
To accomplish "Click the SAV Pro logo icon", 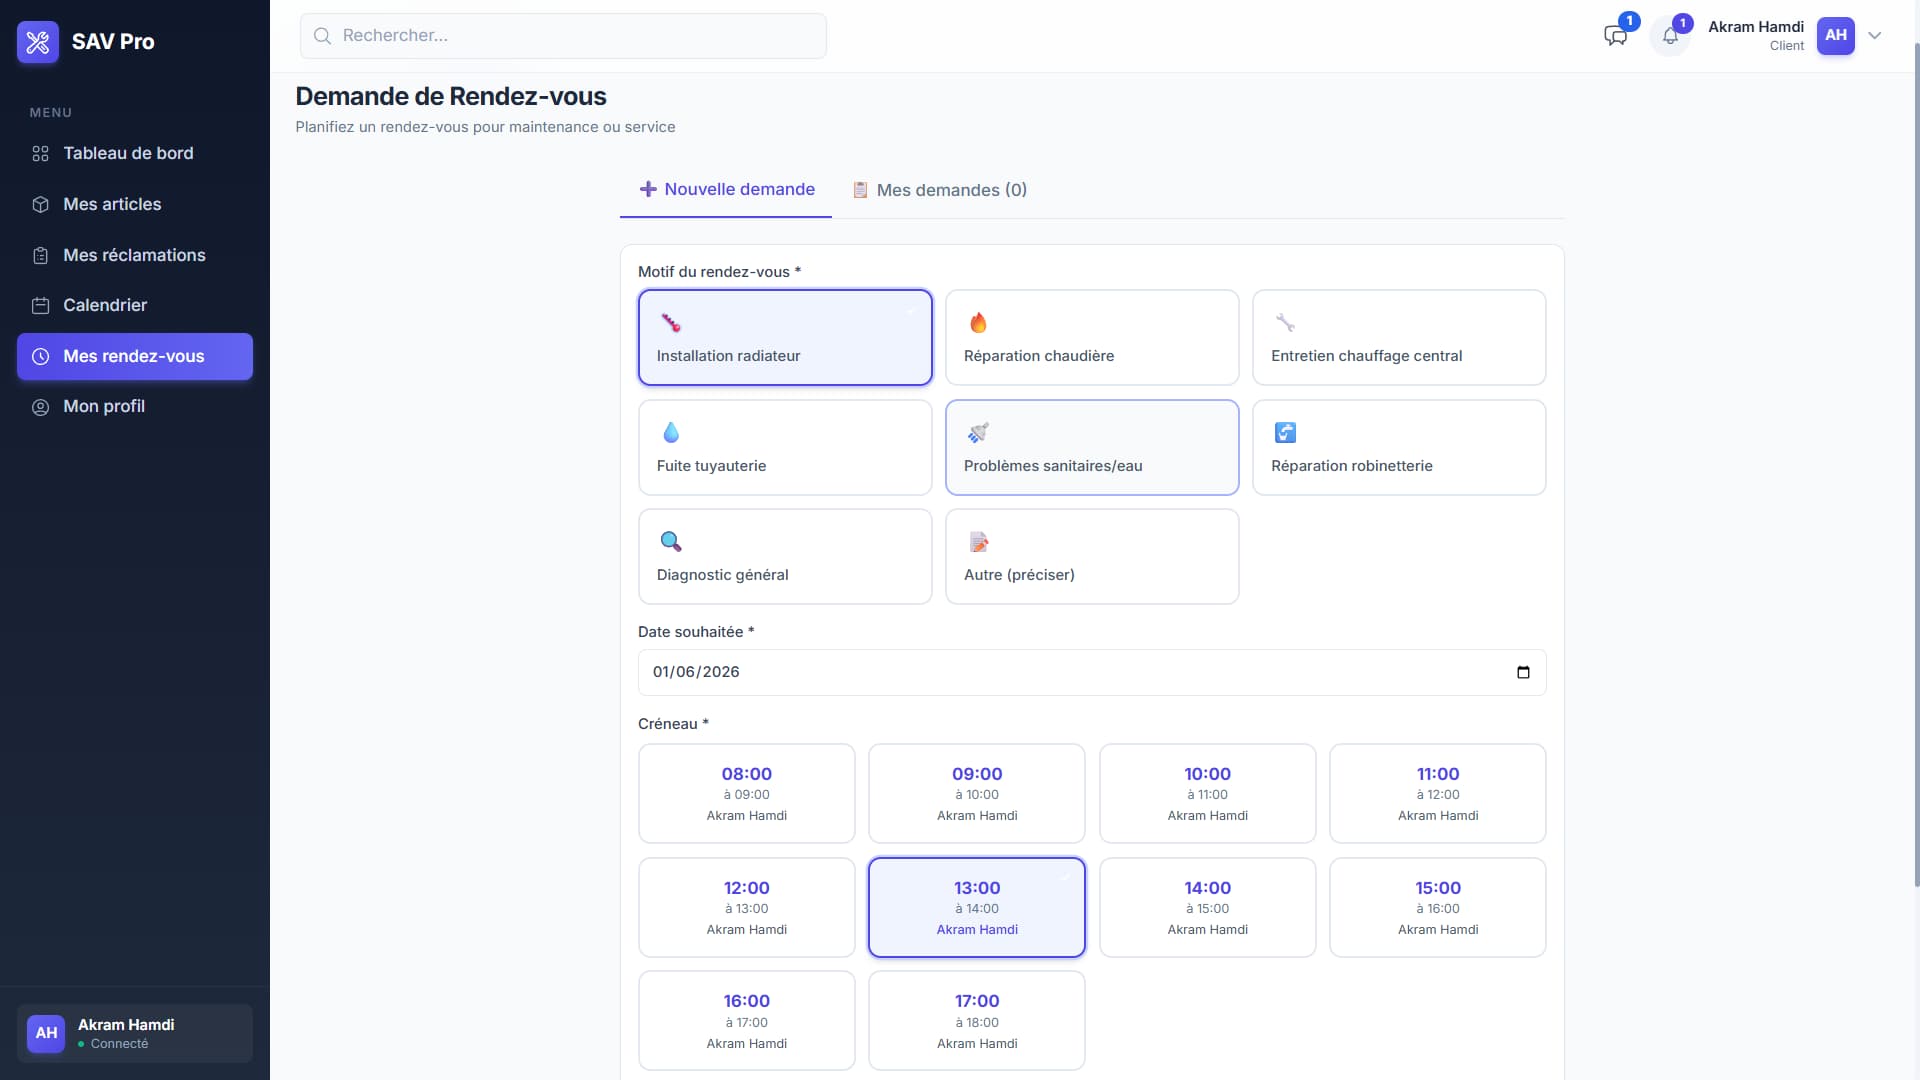I will [x=38, y=42].
